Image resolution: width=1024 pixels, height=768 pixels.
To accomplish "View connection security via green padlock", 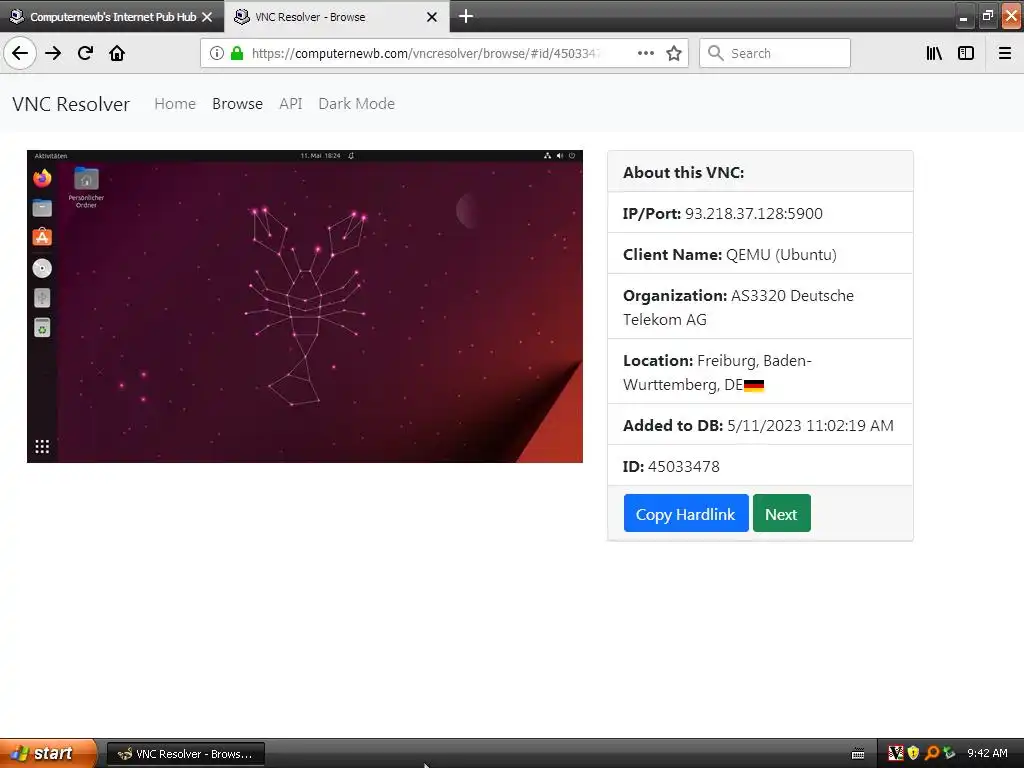I will point(237,53).
